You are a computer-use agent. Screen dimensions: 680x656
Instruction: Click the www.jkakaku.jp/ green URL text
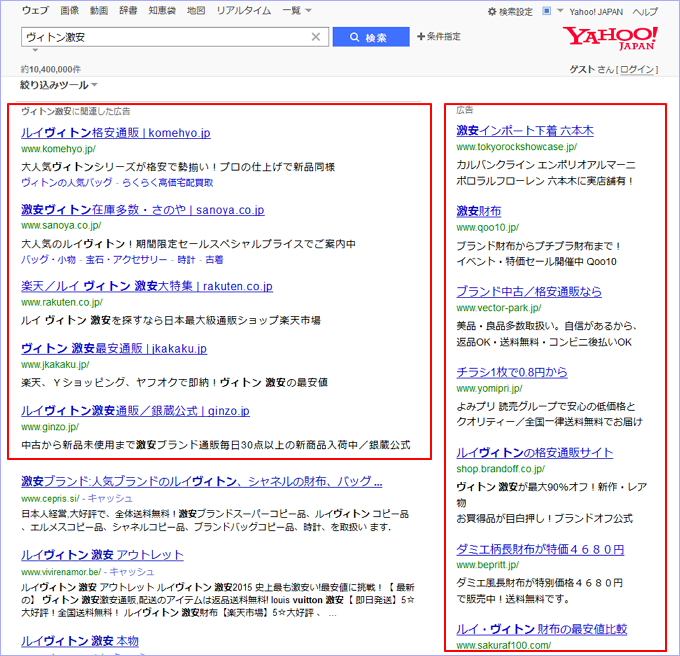click(x=56, y=365)
